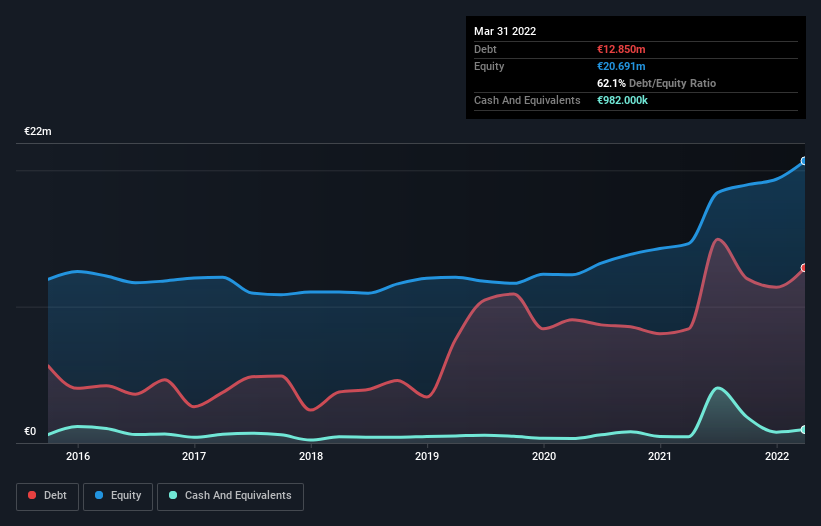Toggle Cash And Equivalents legend button
This screenshot has height=526, width=821.
(230, 496)
